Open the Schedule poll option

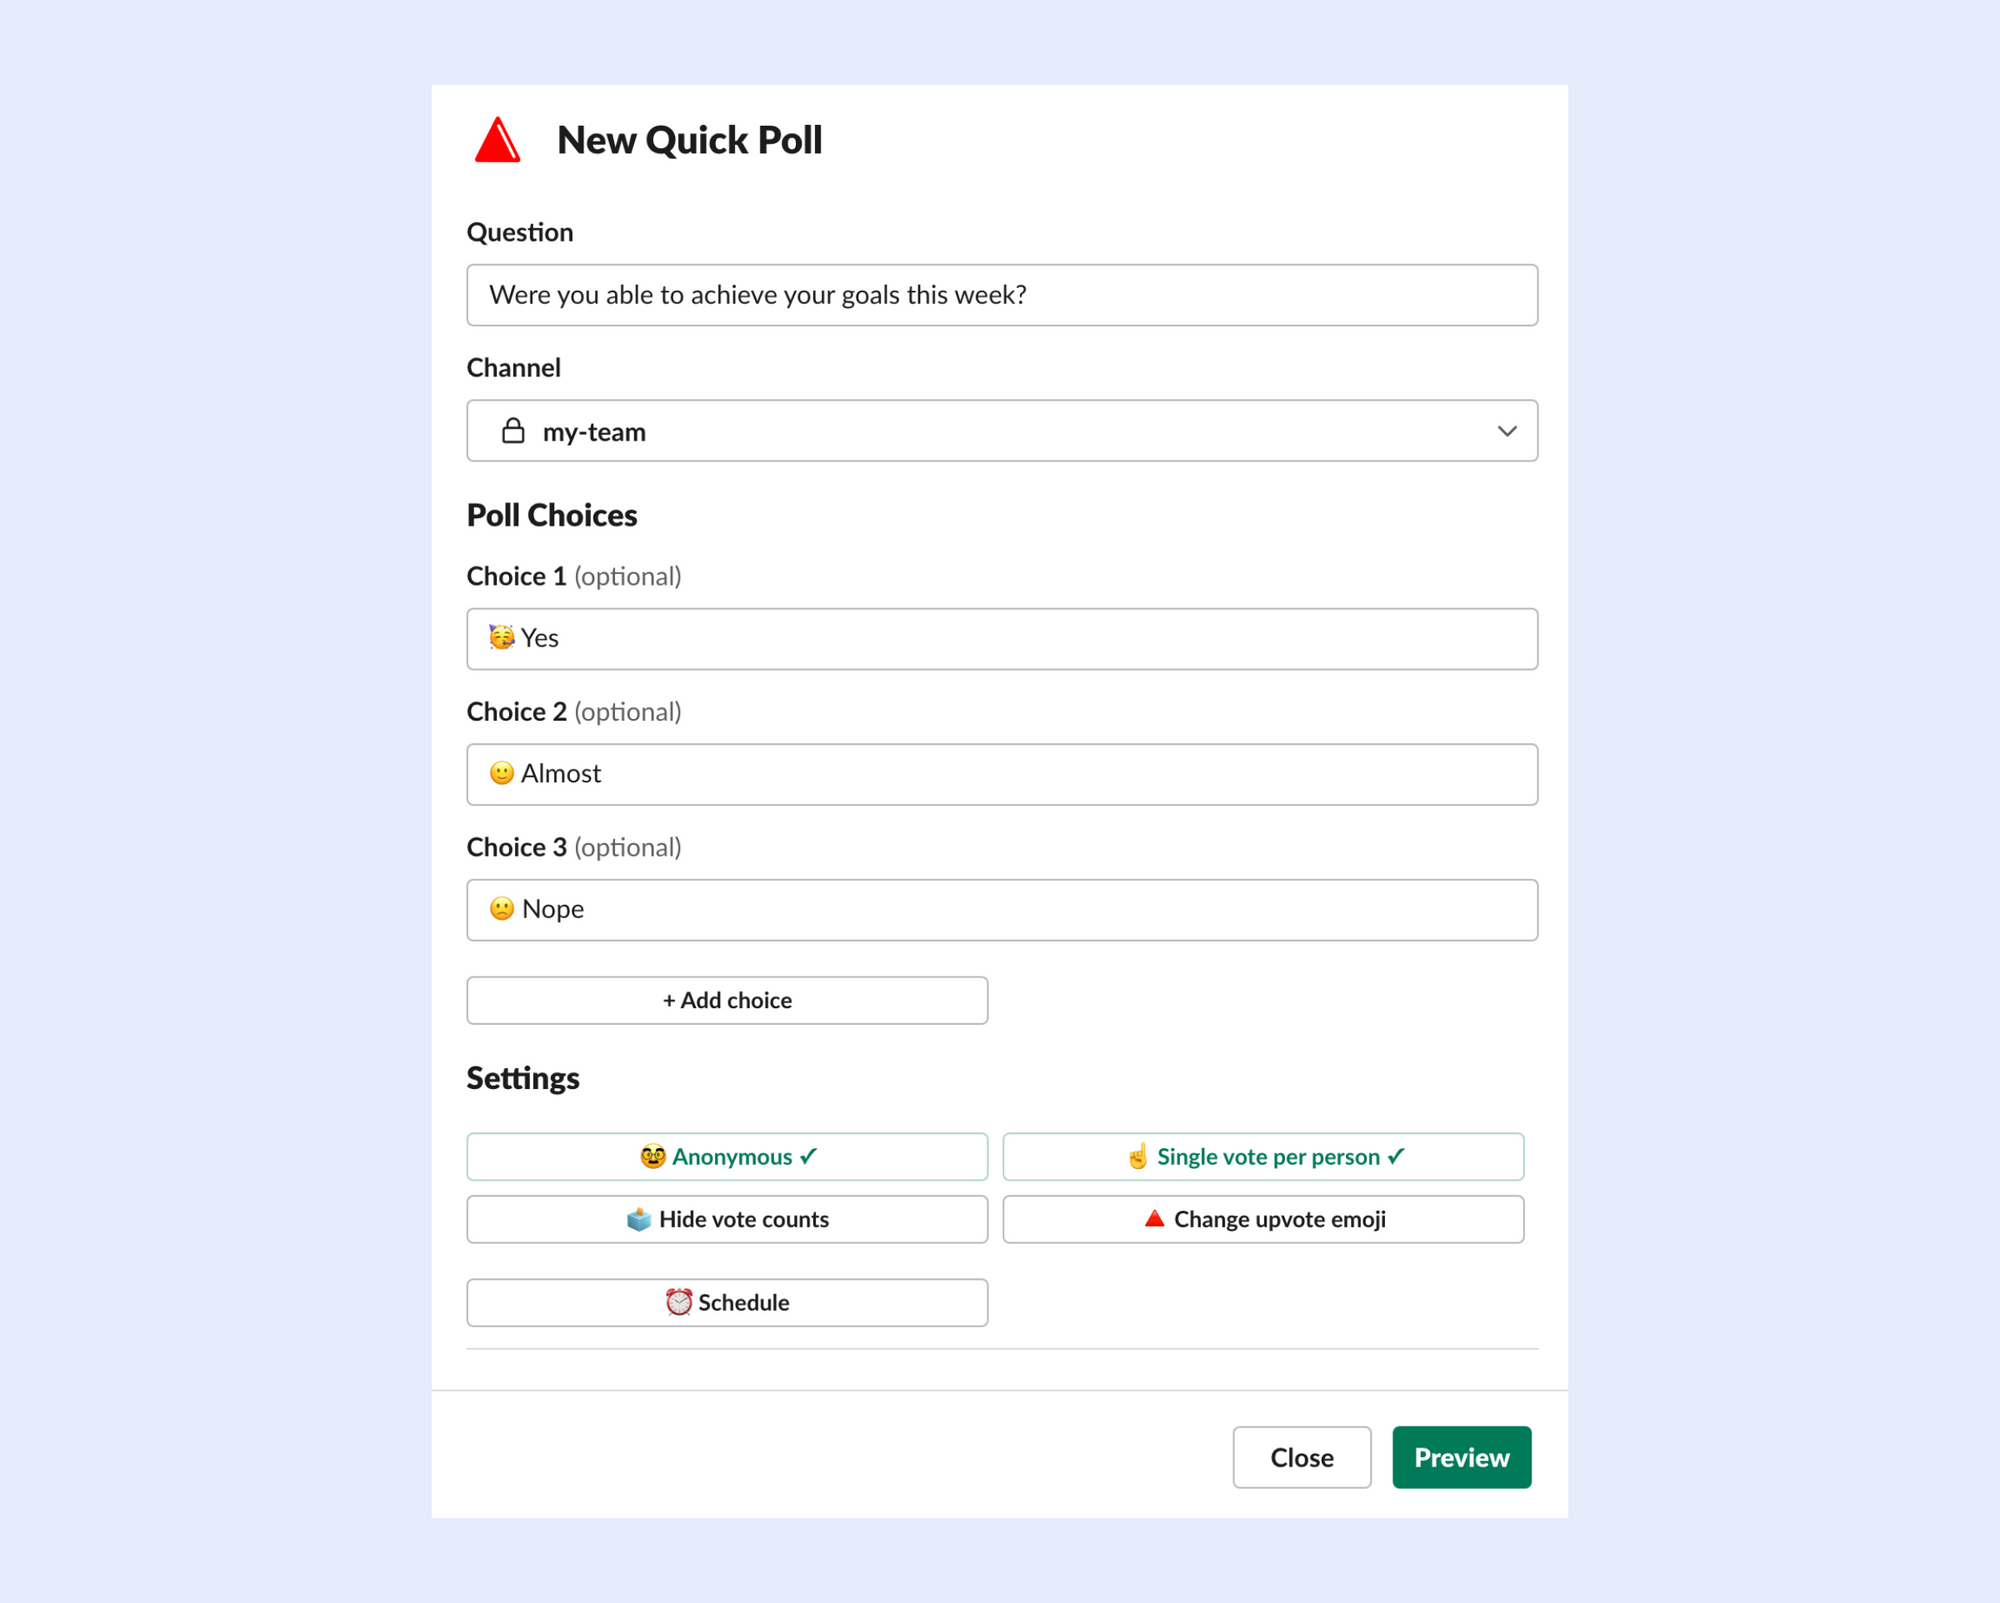(727, 1302)
